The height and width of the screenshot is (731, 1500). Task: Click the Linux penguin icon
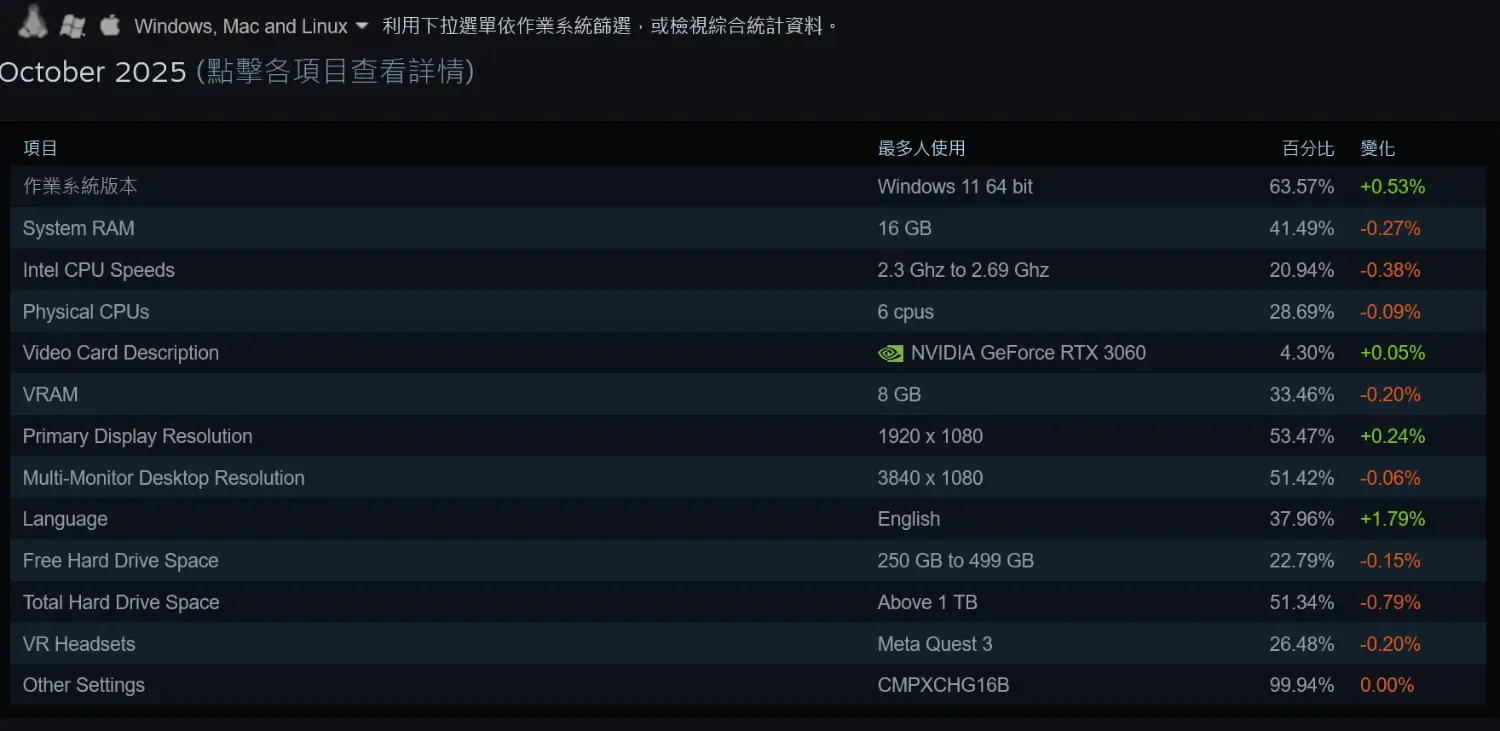click(32, 22)
